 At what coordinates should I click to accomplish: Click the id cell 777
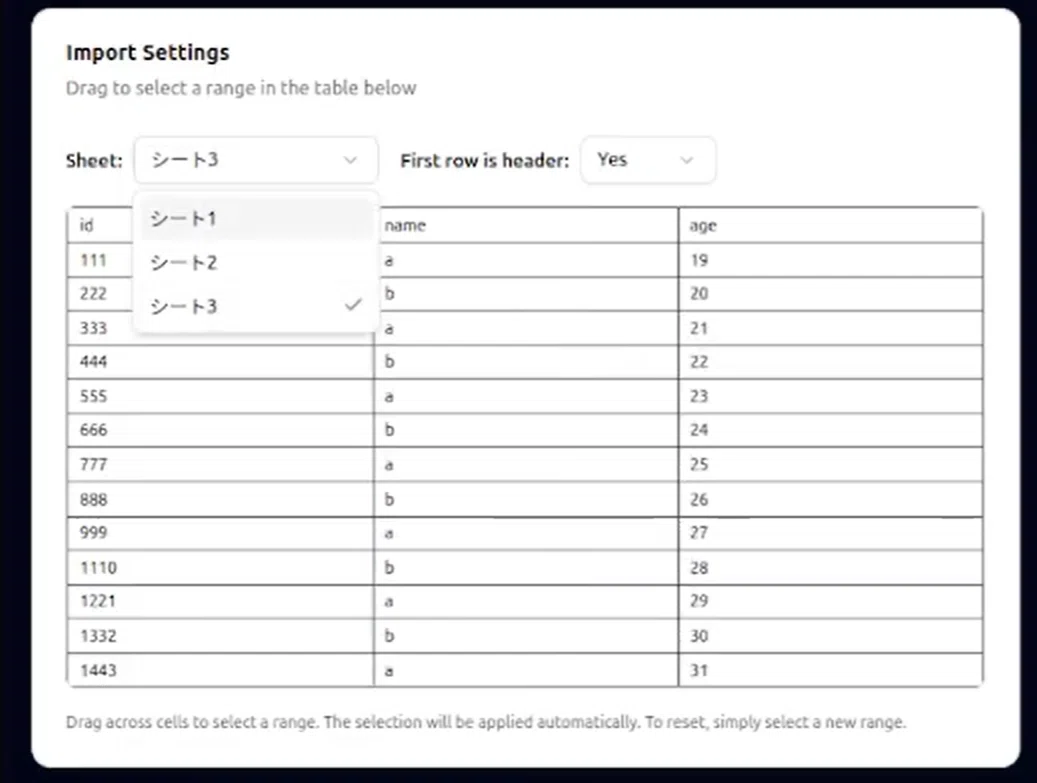pyautogui.click(x=220, y=464)
